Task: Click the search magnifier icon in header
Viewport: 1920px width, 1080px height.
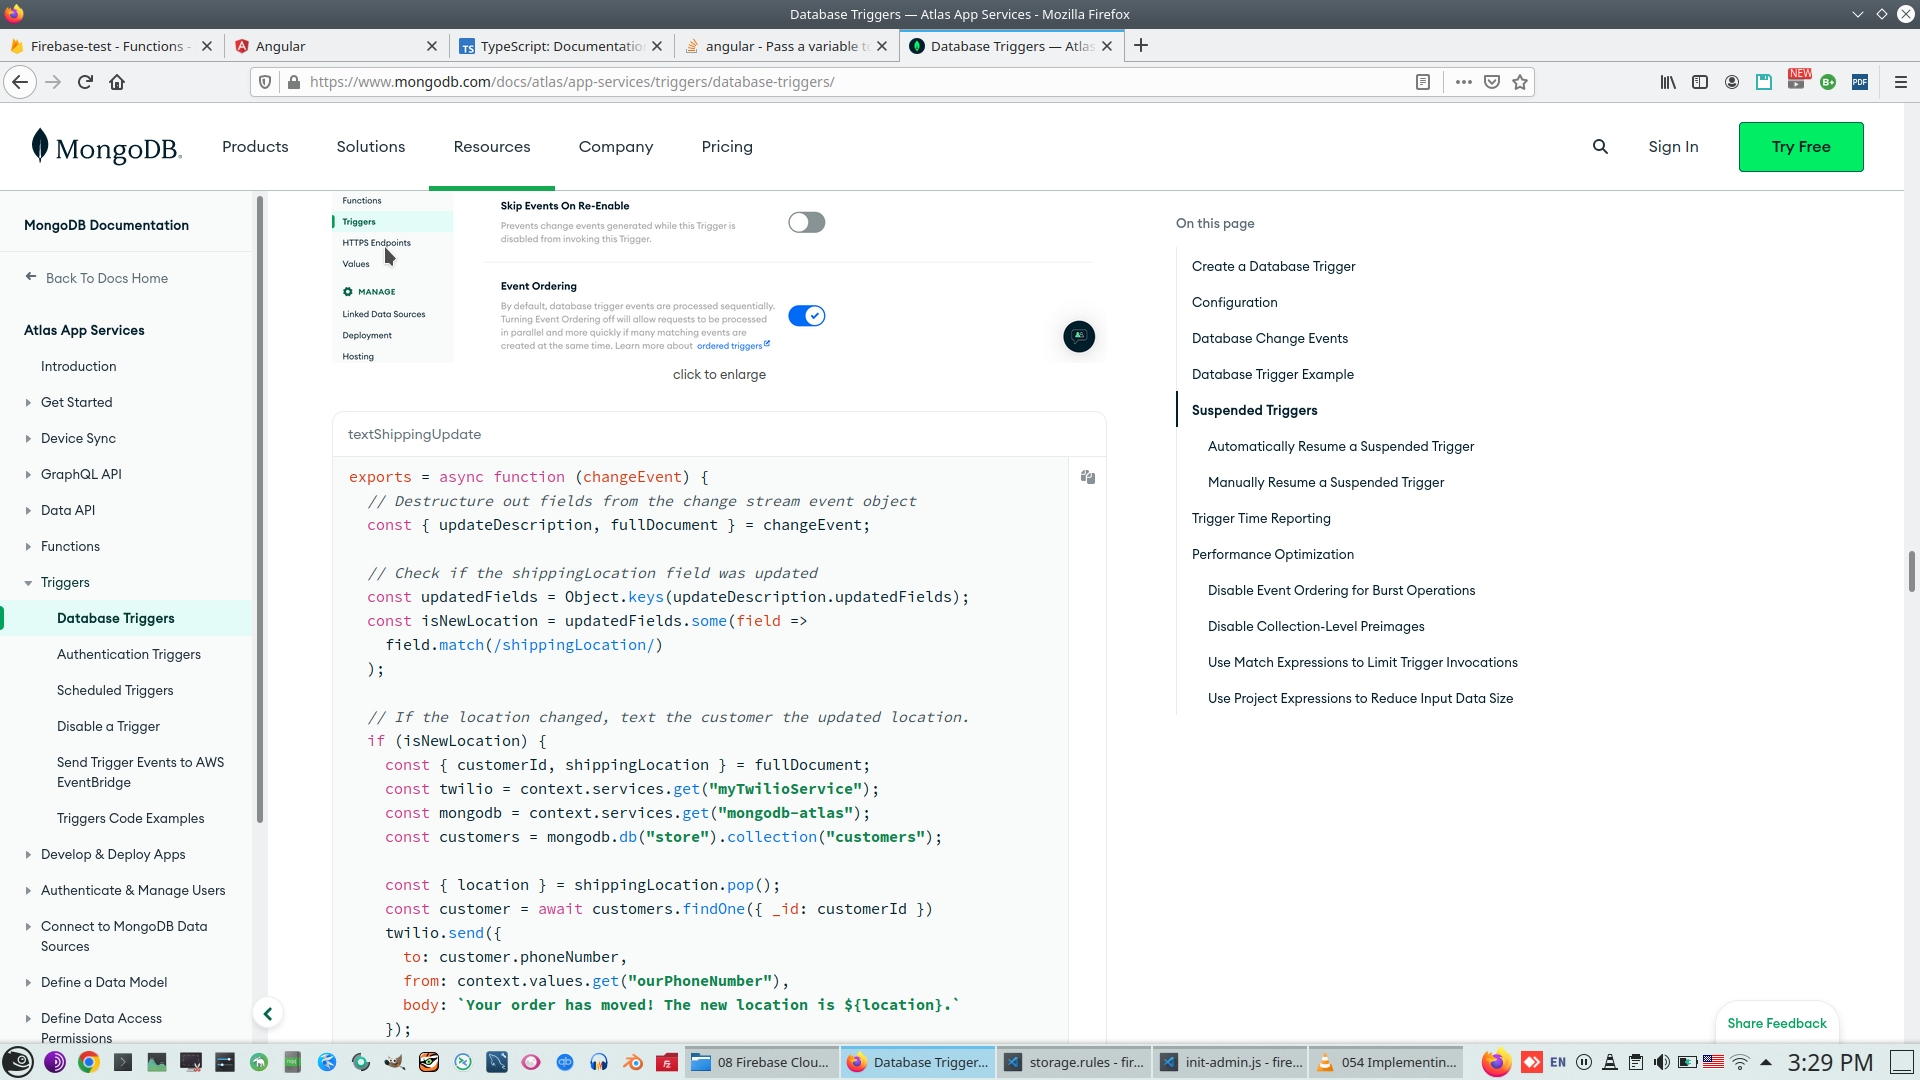Action: 1600,147
